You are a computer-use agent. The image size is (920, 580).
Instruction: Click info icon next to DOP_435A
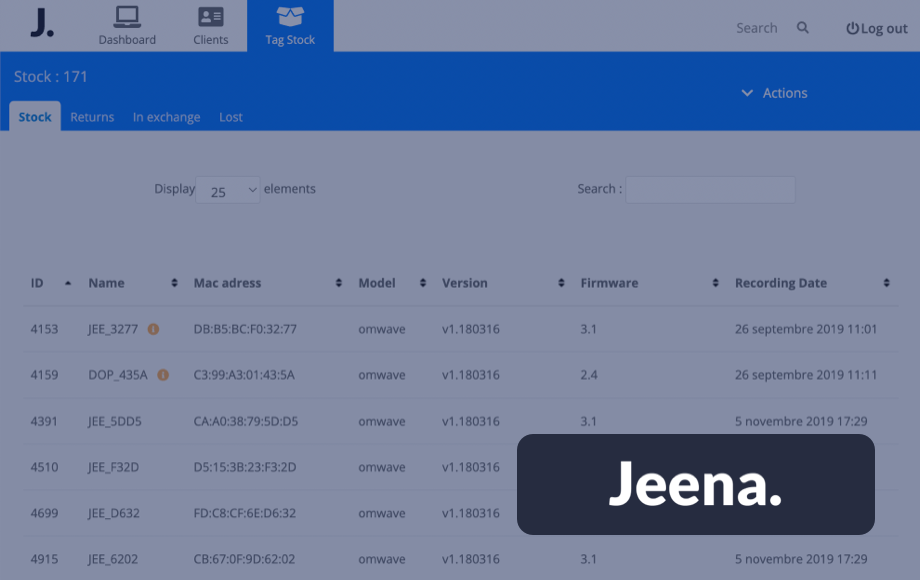pyautogui.click(x=163, y=375)
